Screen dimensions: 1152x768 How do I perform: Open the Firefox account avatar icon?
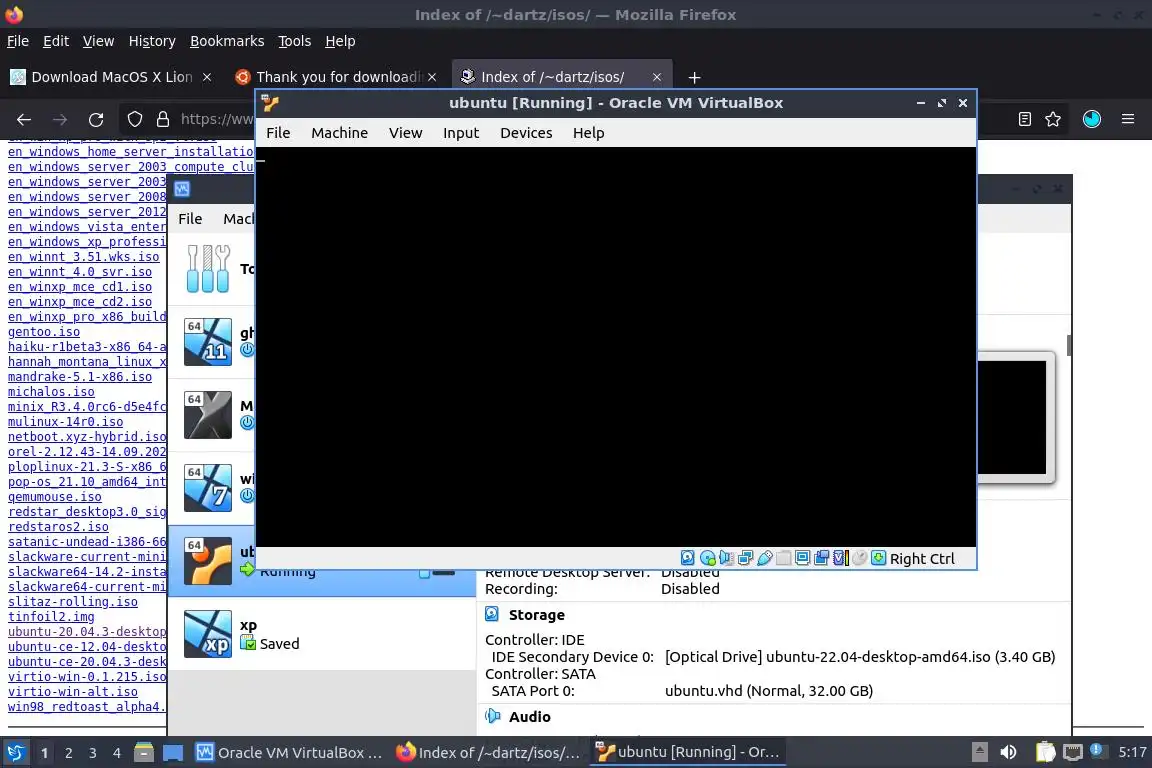coord(1092,119)
